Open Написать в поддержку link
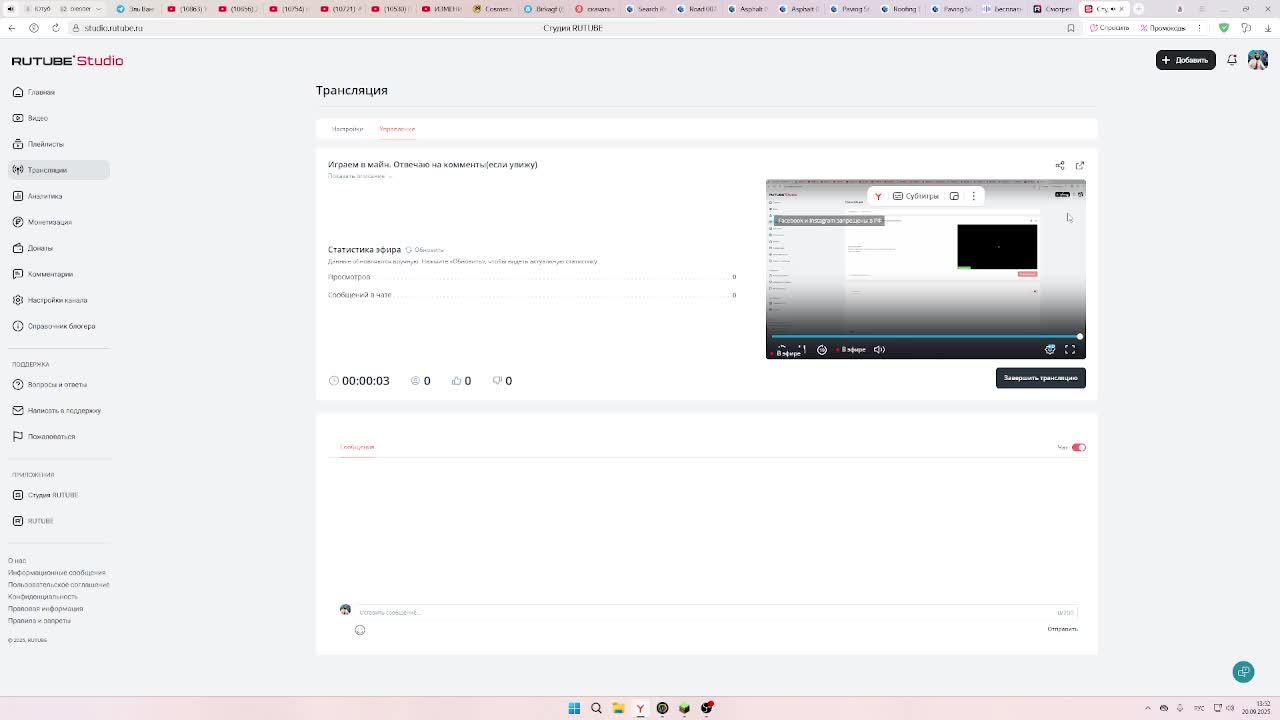The width and height of the screenshot is (1280, 720). pos(58,410)
